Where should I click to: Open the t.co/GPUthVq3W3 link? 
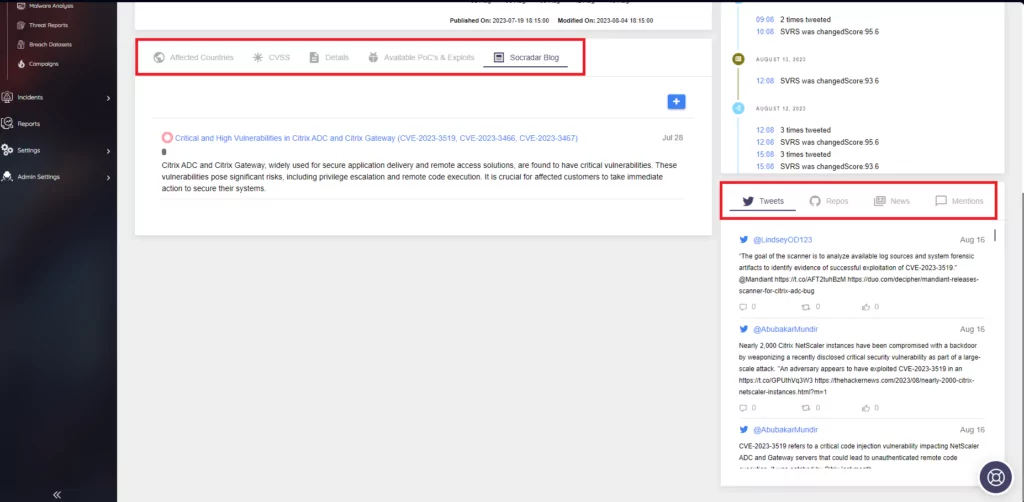[775, 380]
